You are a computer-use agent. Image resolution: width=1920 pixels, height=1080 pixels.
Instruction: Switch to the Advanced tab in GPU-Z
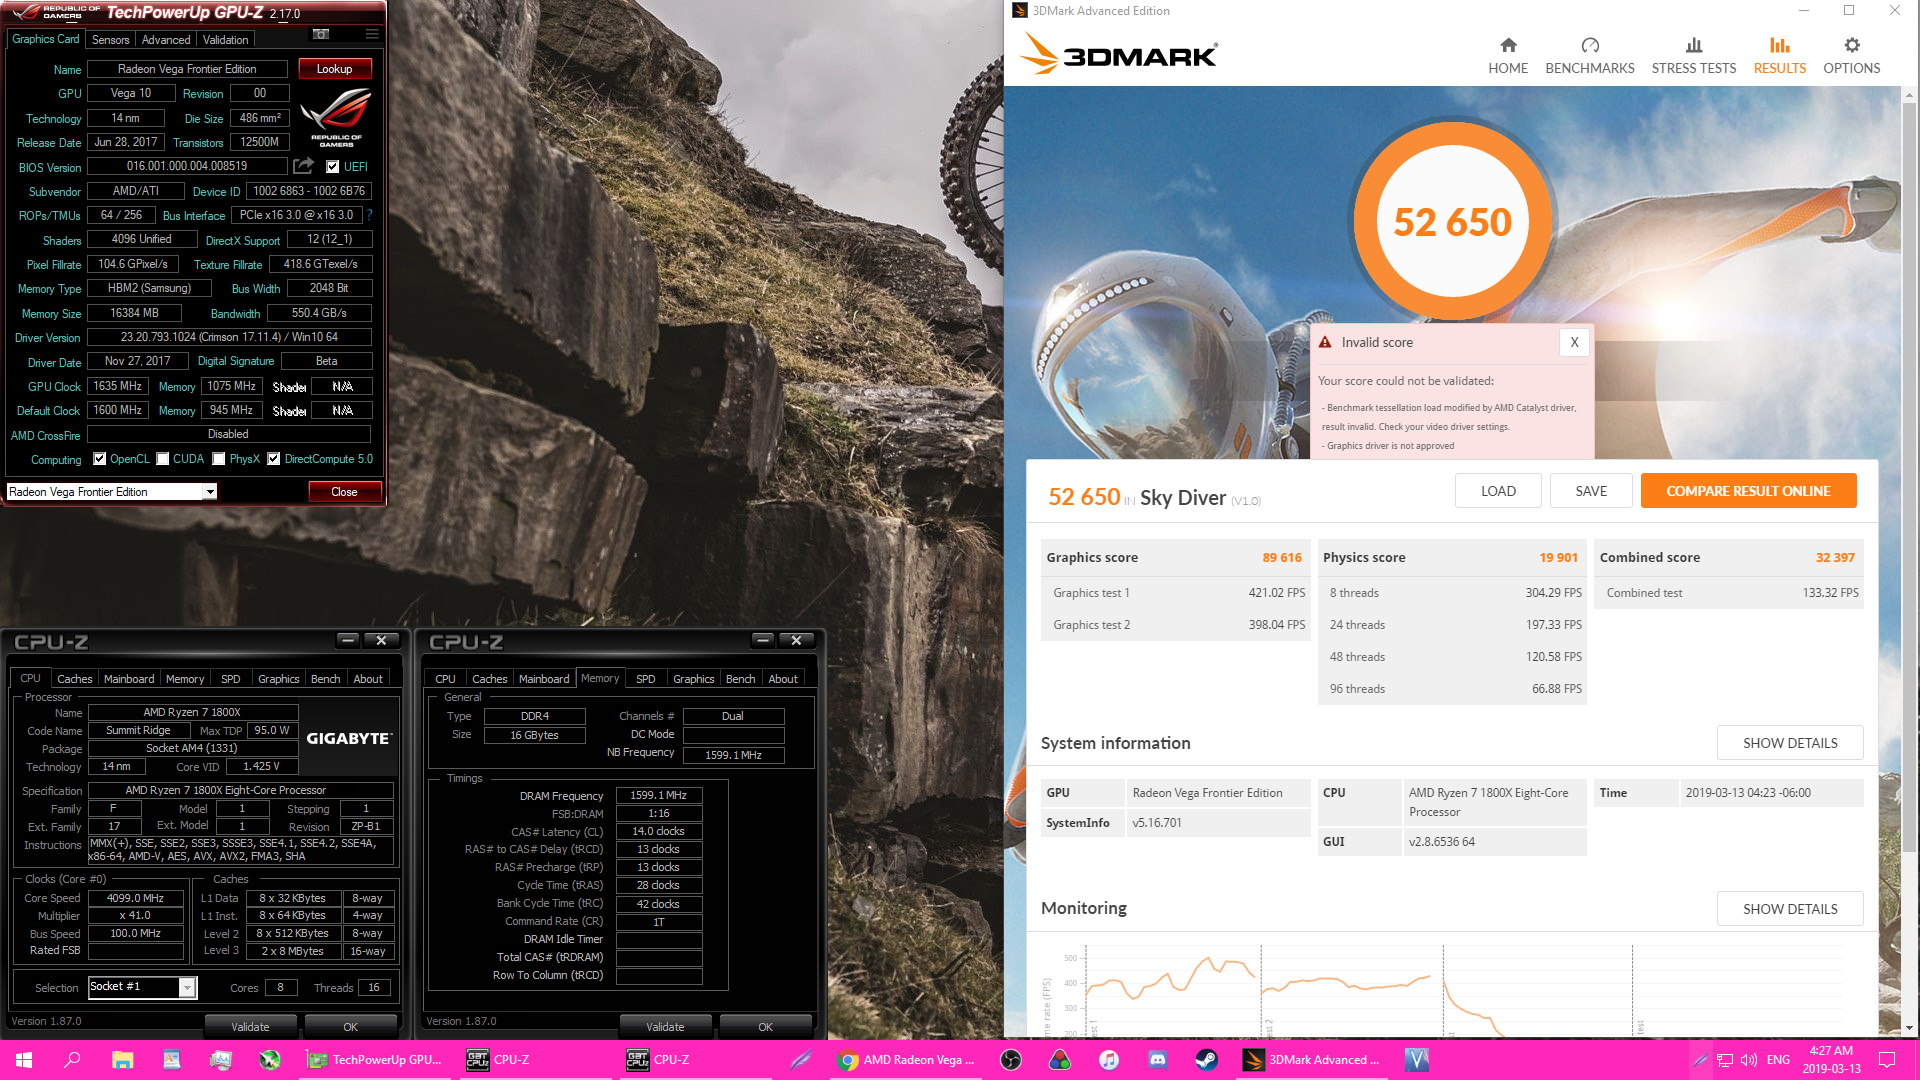coord(166,40)
